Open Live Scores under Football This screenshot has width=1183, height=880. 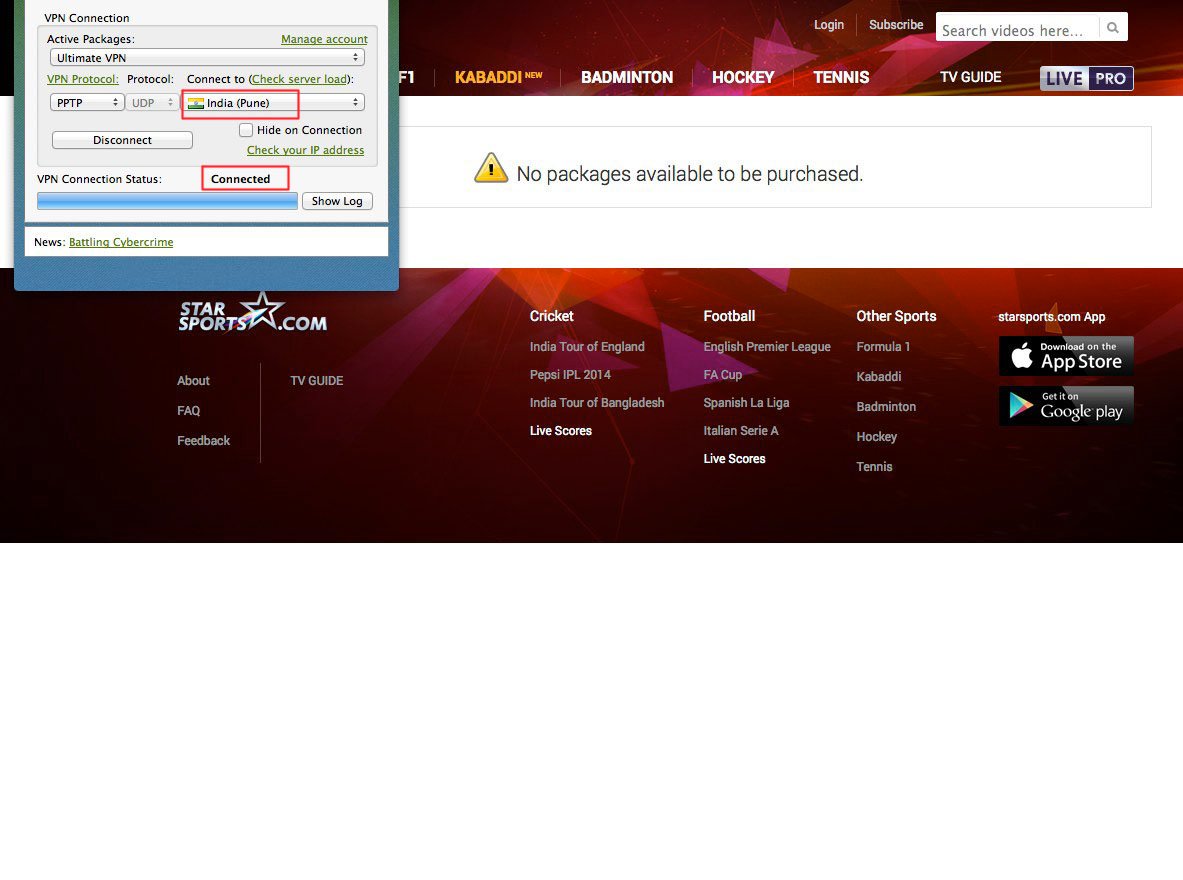(x=734, y=459)
